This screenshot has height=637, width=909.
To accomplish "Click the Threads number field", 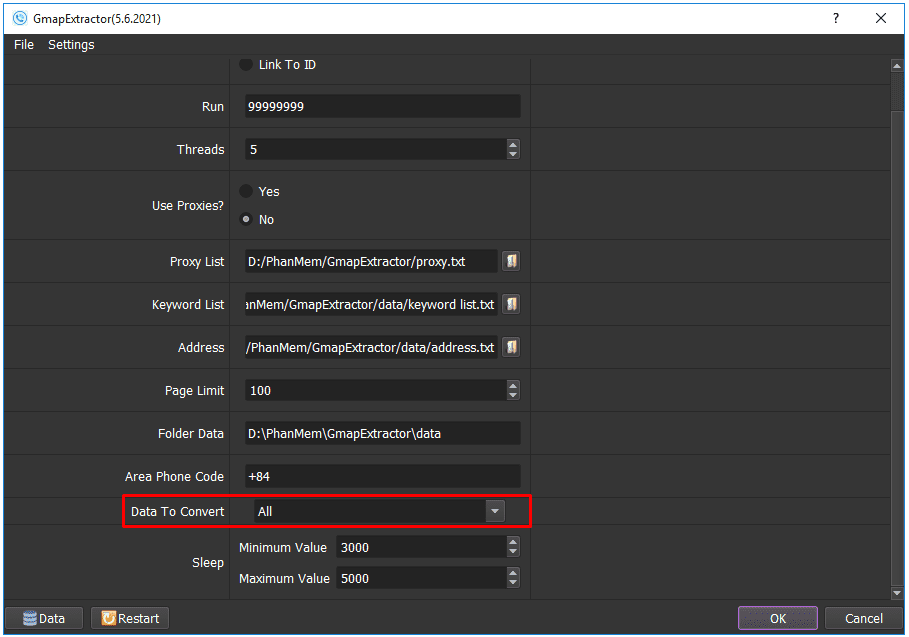I will (376, 150).
